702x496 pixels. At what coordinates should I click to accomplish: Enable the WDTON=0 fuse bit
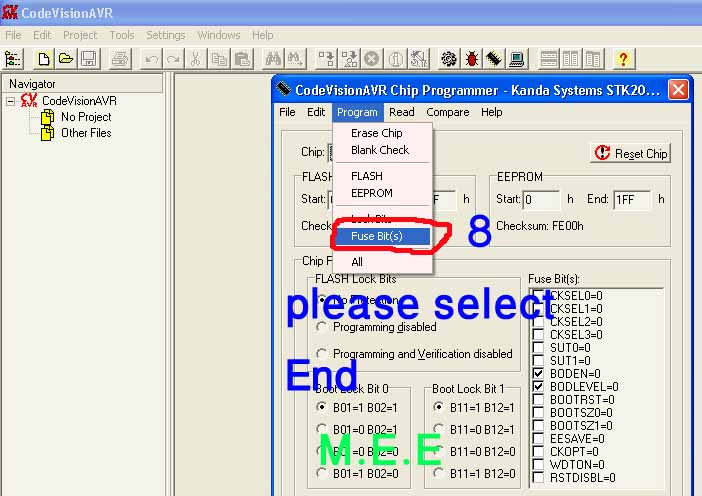click(x=538, y=464)
